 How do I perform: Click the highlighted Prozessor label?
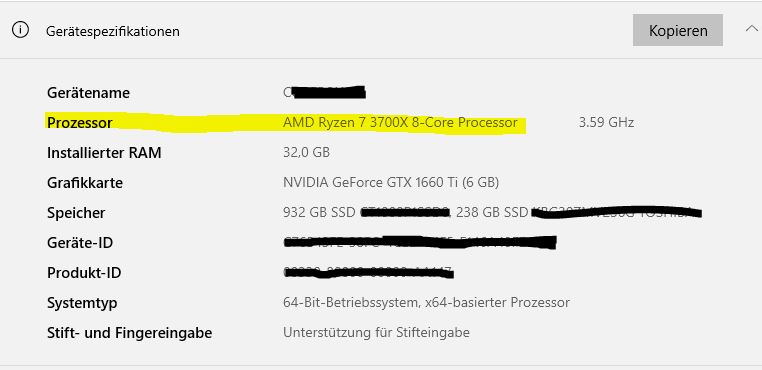[80, 123]
